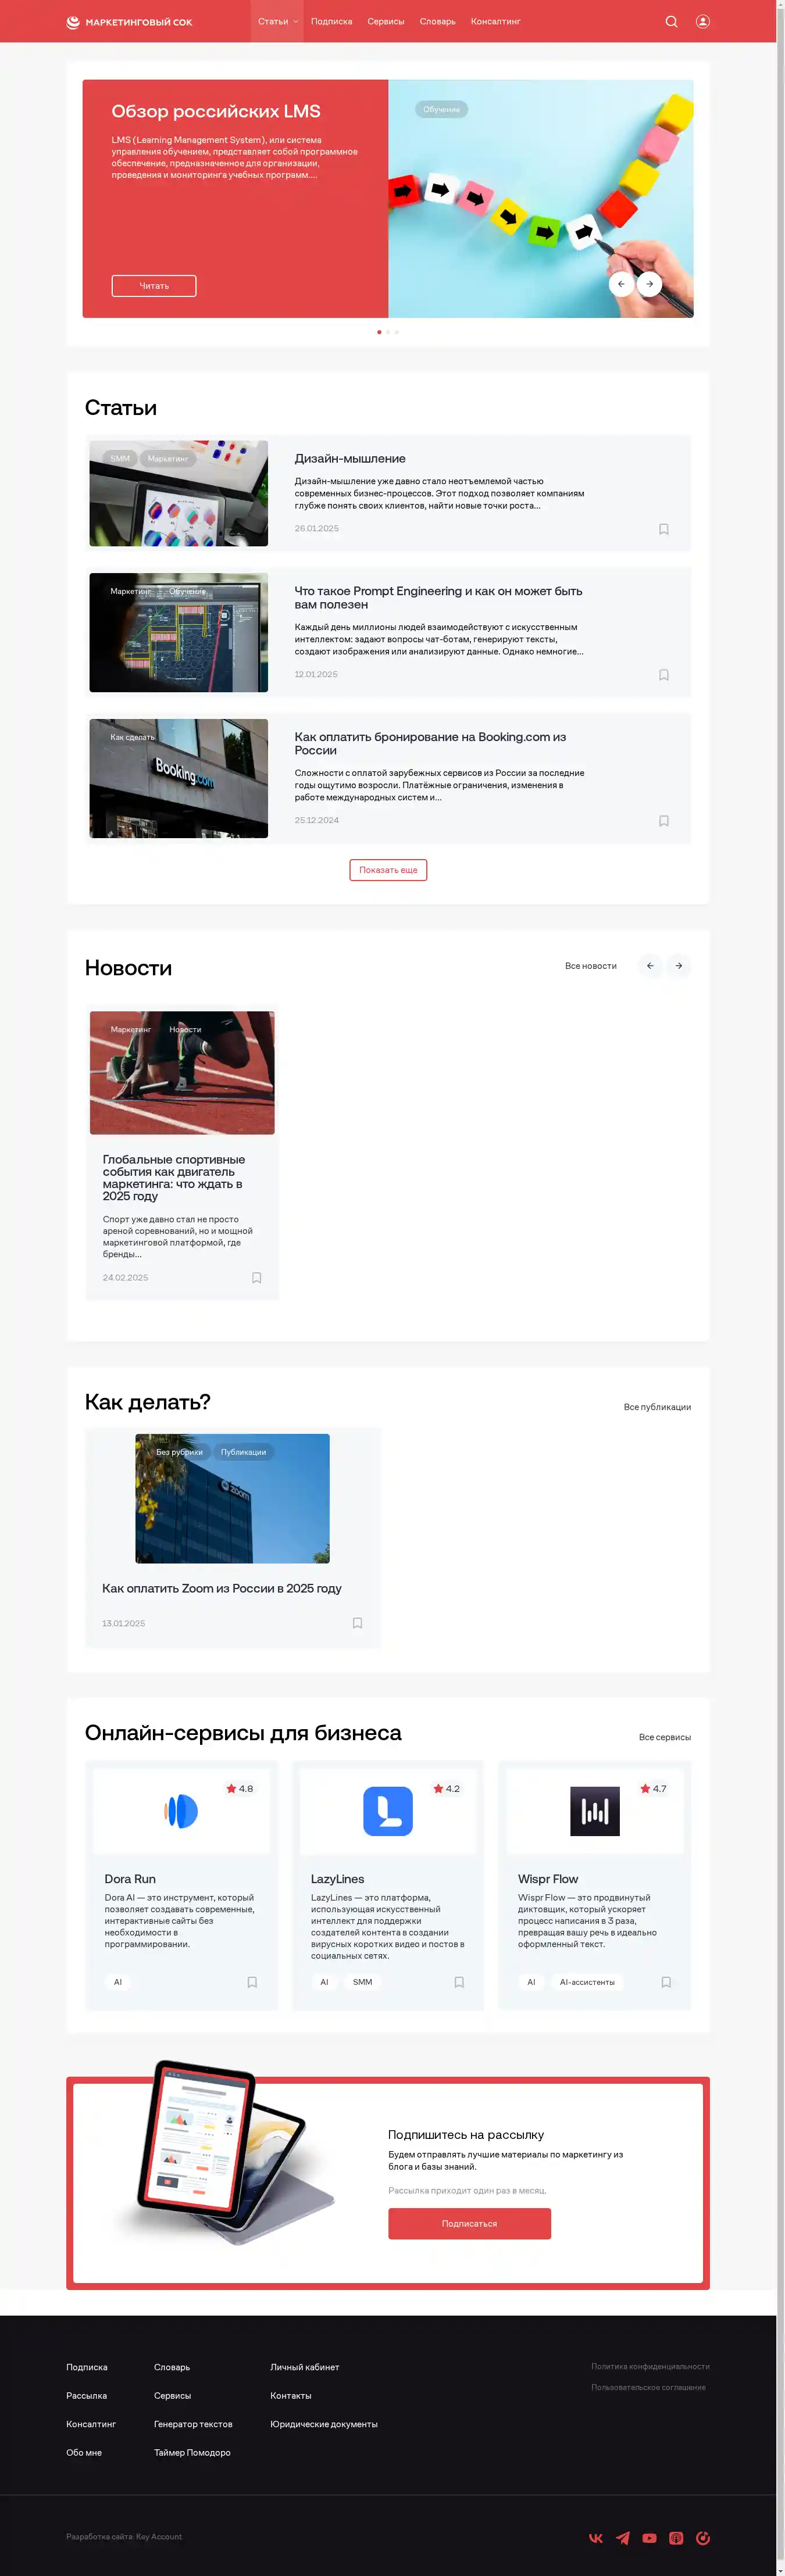Go to previous slide in the hero carousel
Screen dimensions: 785x2576
point(621,284)
